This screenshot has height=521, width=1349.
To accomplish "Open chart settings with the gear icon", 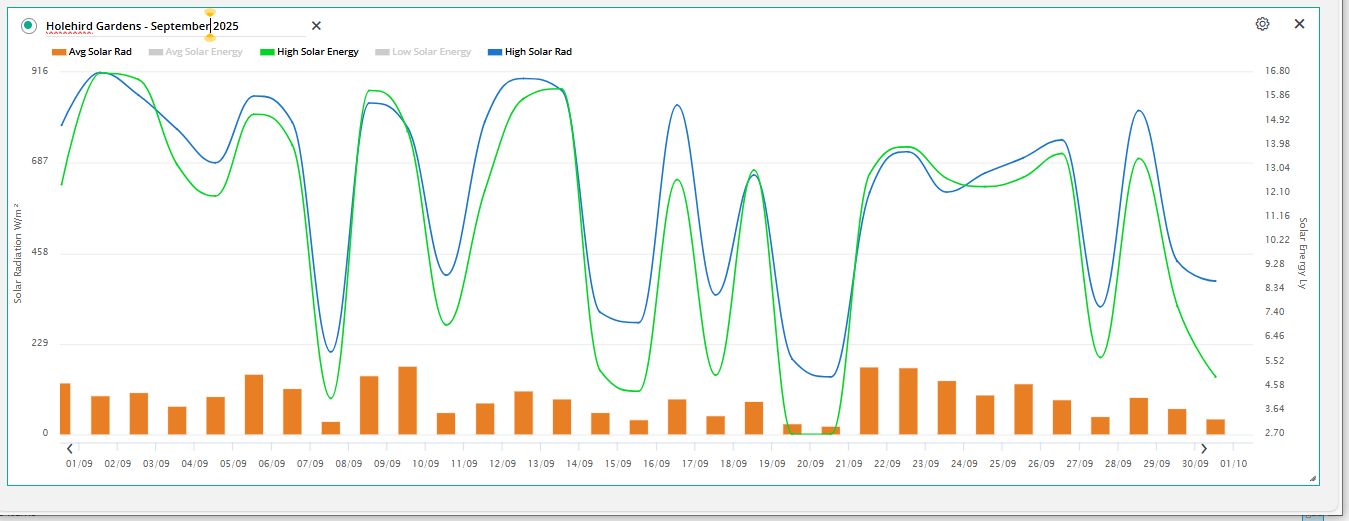I will click(x=1262, y=24).
